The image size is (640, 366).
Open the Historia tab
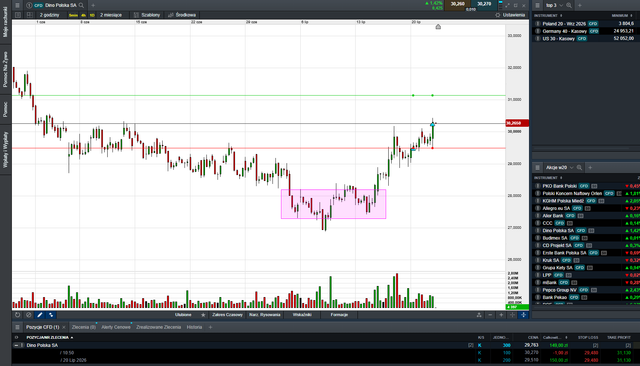194,327
